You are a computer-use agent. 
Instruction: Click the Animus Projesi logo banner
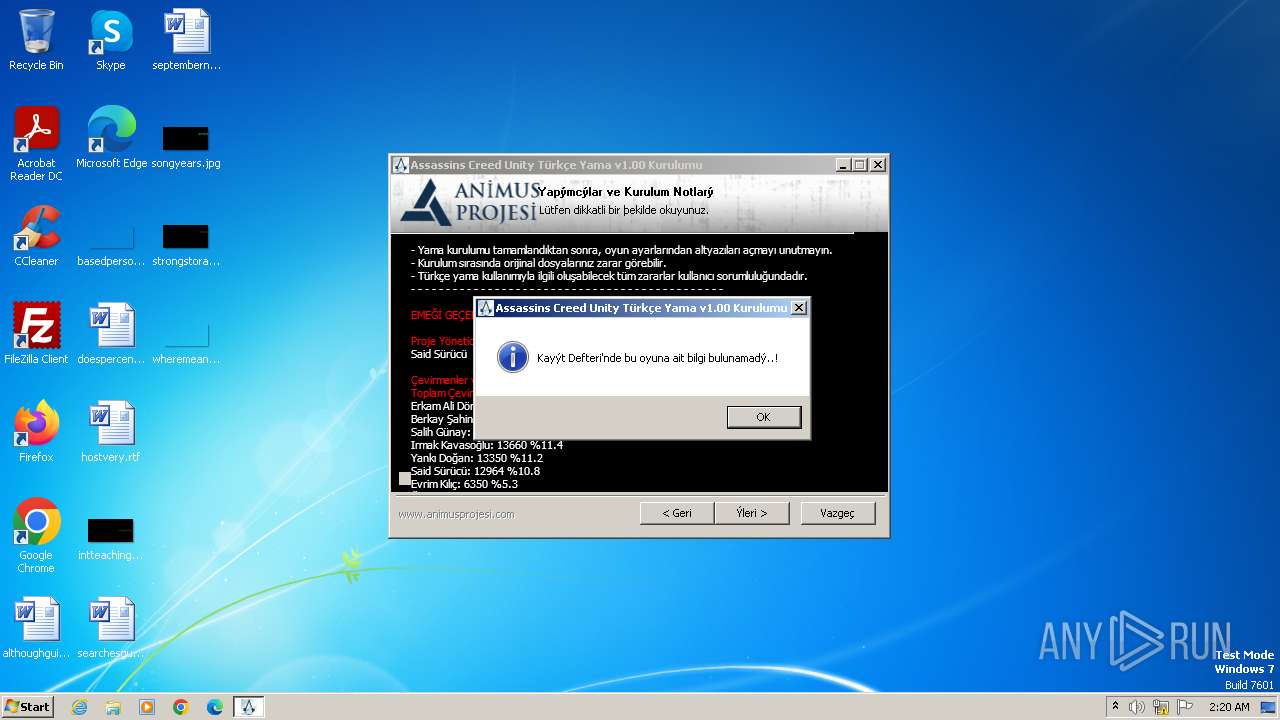pyautogui.click(x=468, y=202)
